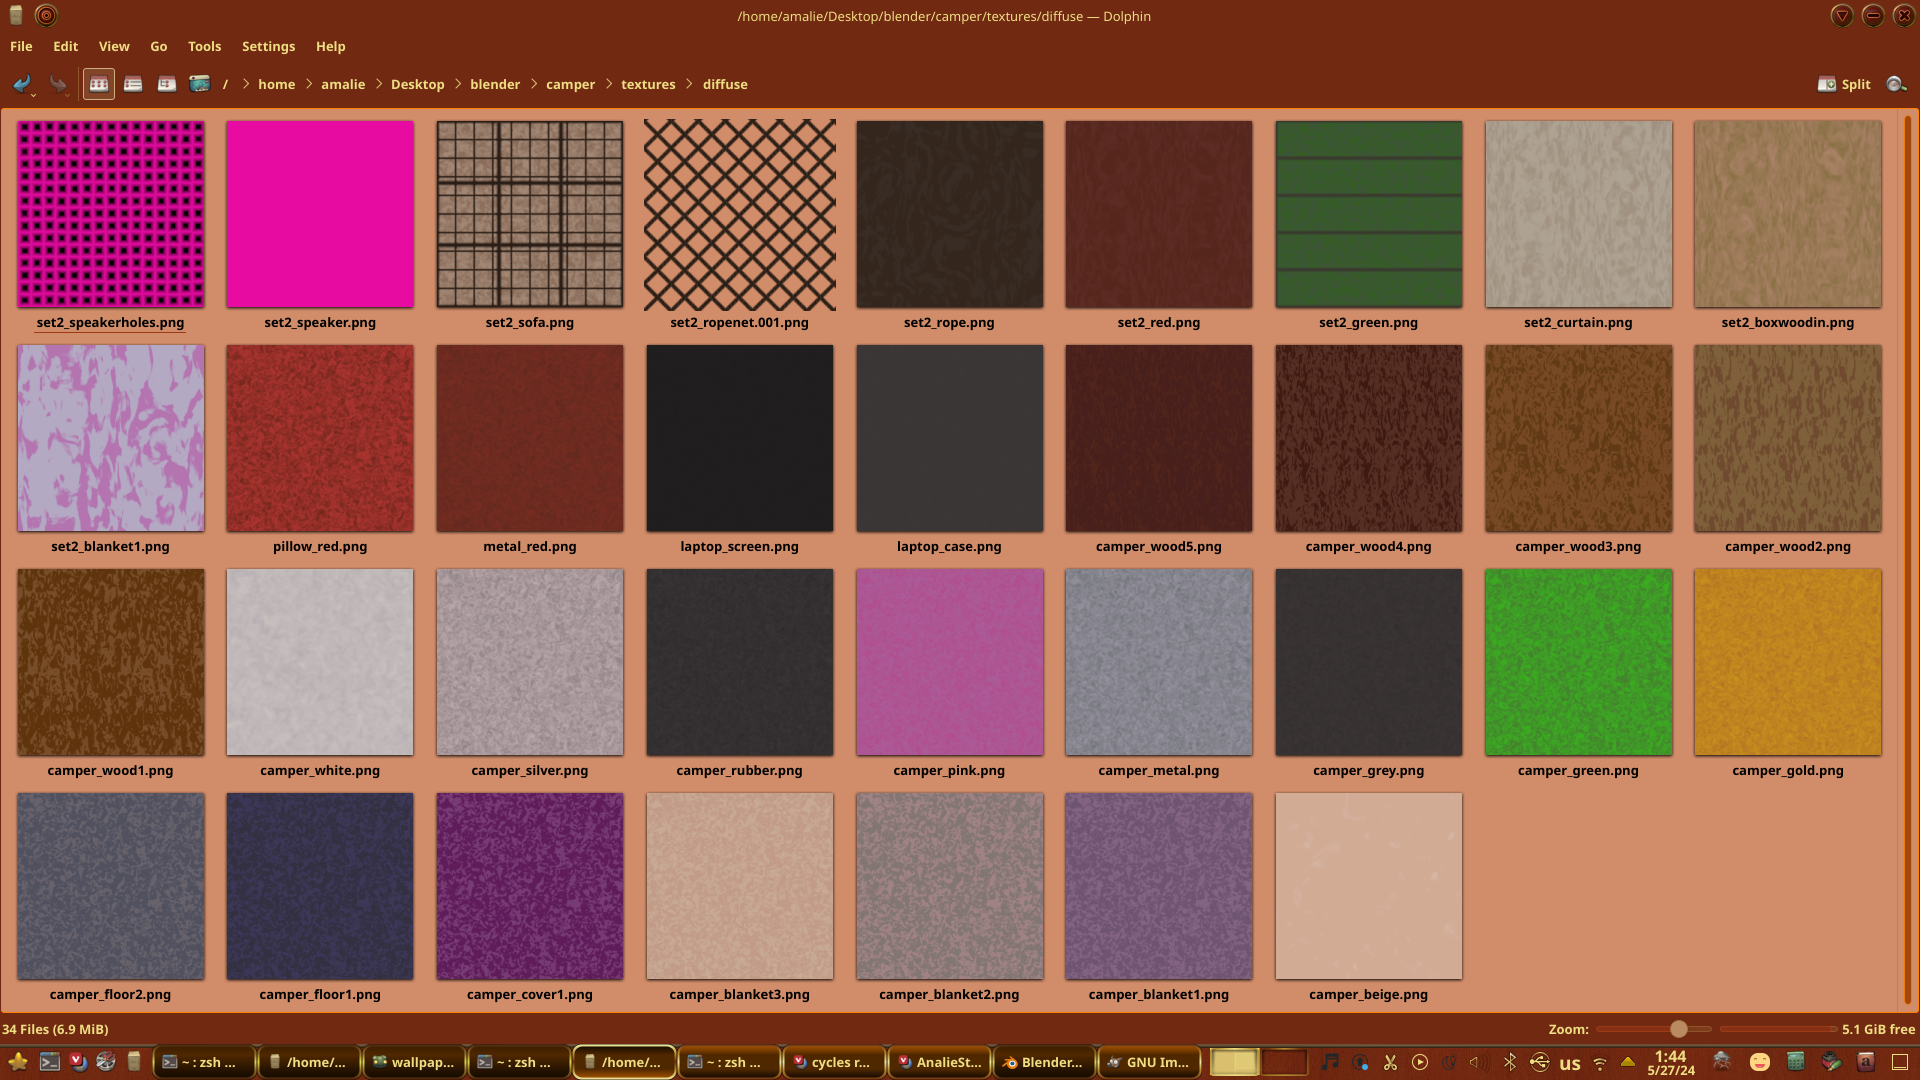This screenshot has width=1920, height=1080.
Task: Toggle the file preview icon
Action: [200, 84]
